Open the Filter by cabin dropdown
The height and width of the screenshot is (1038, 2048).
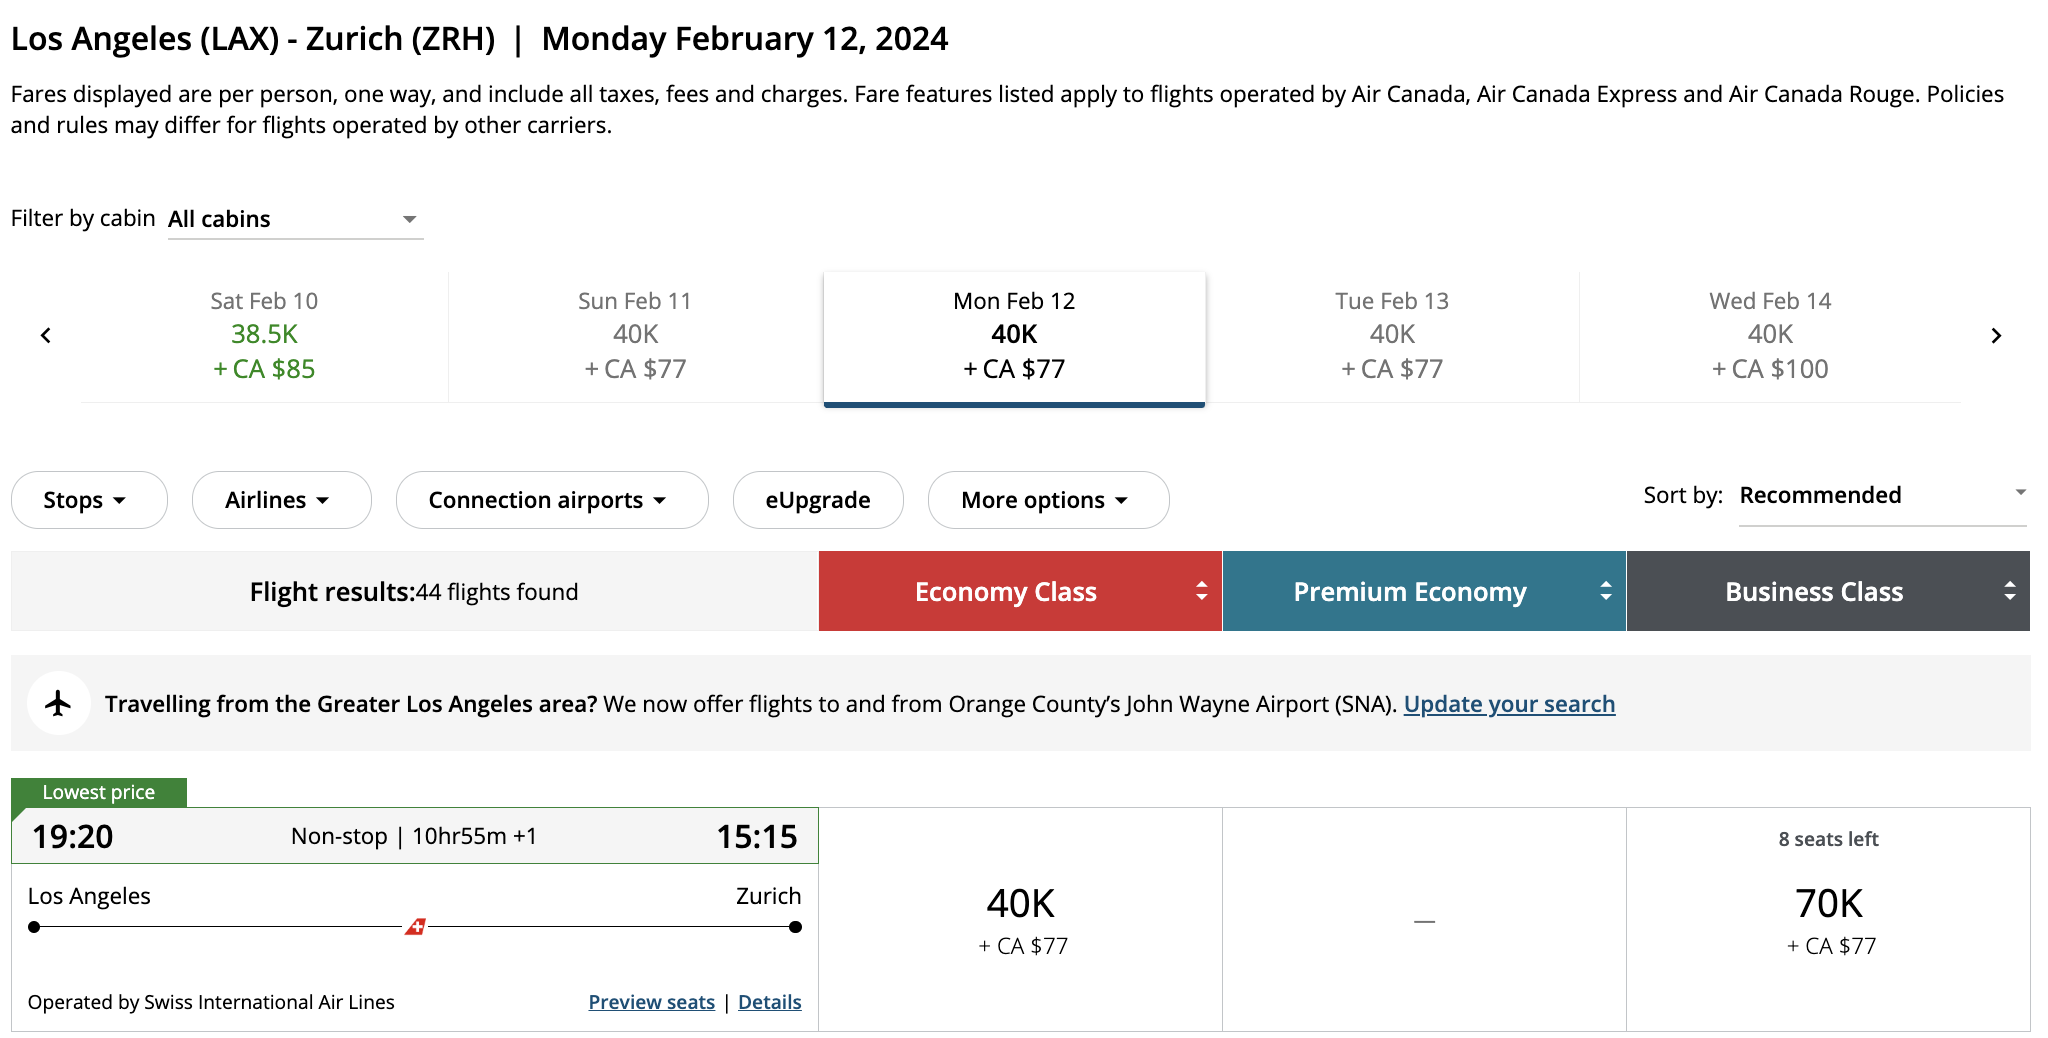click(x=295, y=219)
